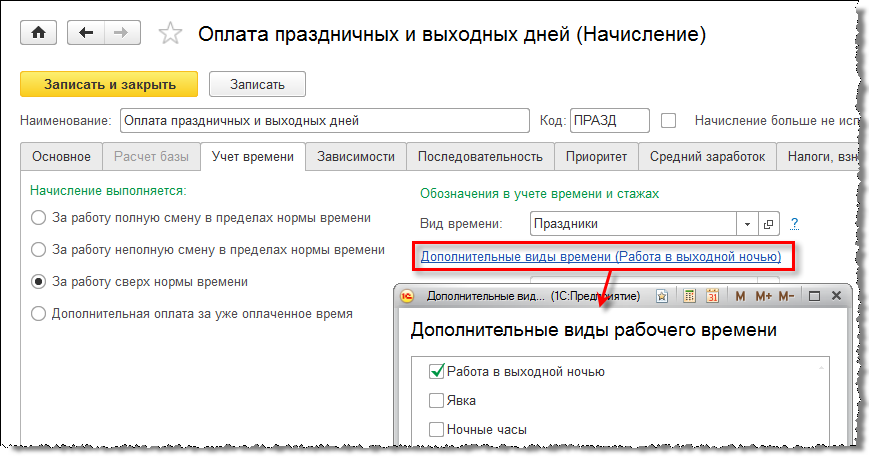Select За работу неполную смену radio
The height and width of the screenshot is (456, 869).
click(x=38, y=250)
